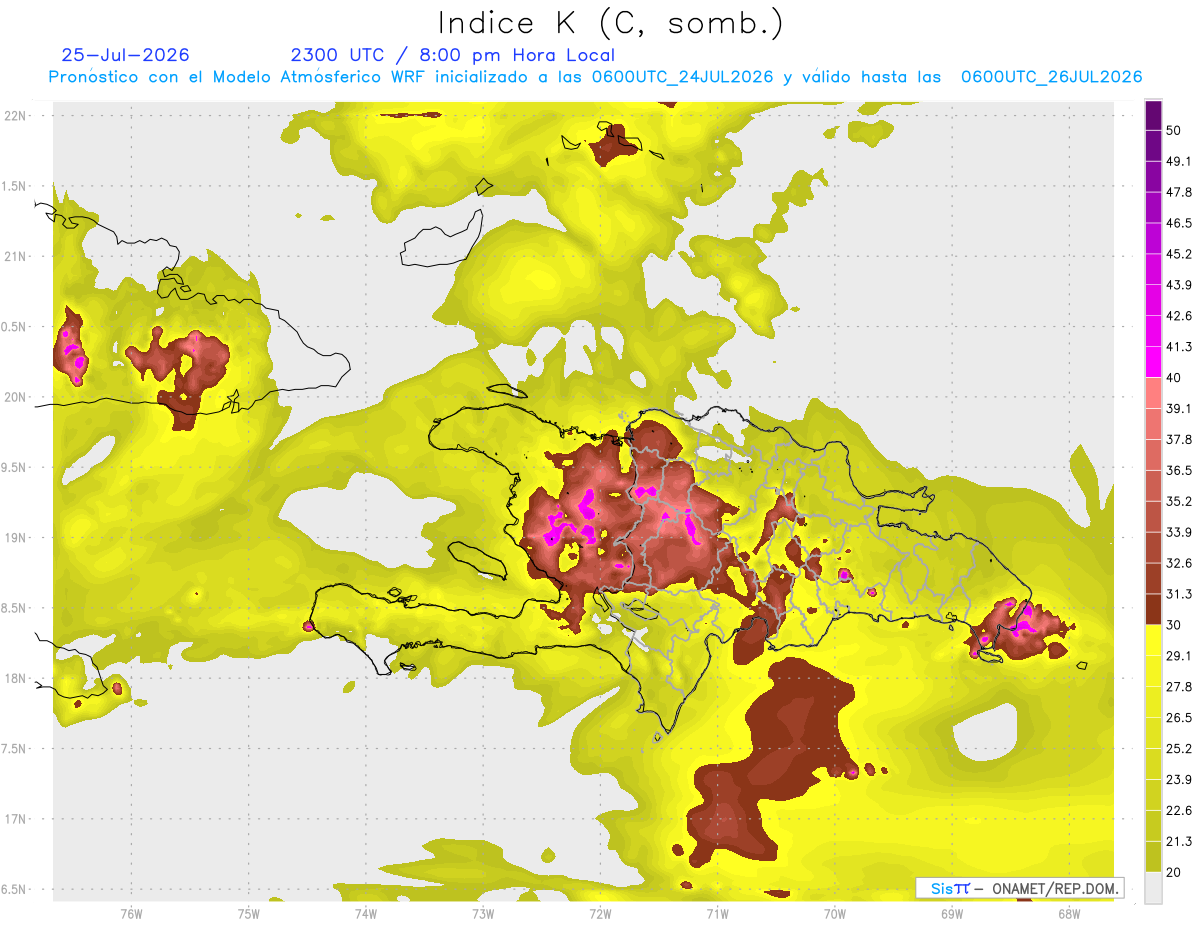This screenshot has height=927, width=1200.
Task: Click the '42.6' value on the color scale
Action: click(1178, 316)
